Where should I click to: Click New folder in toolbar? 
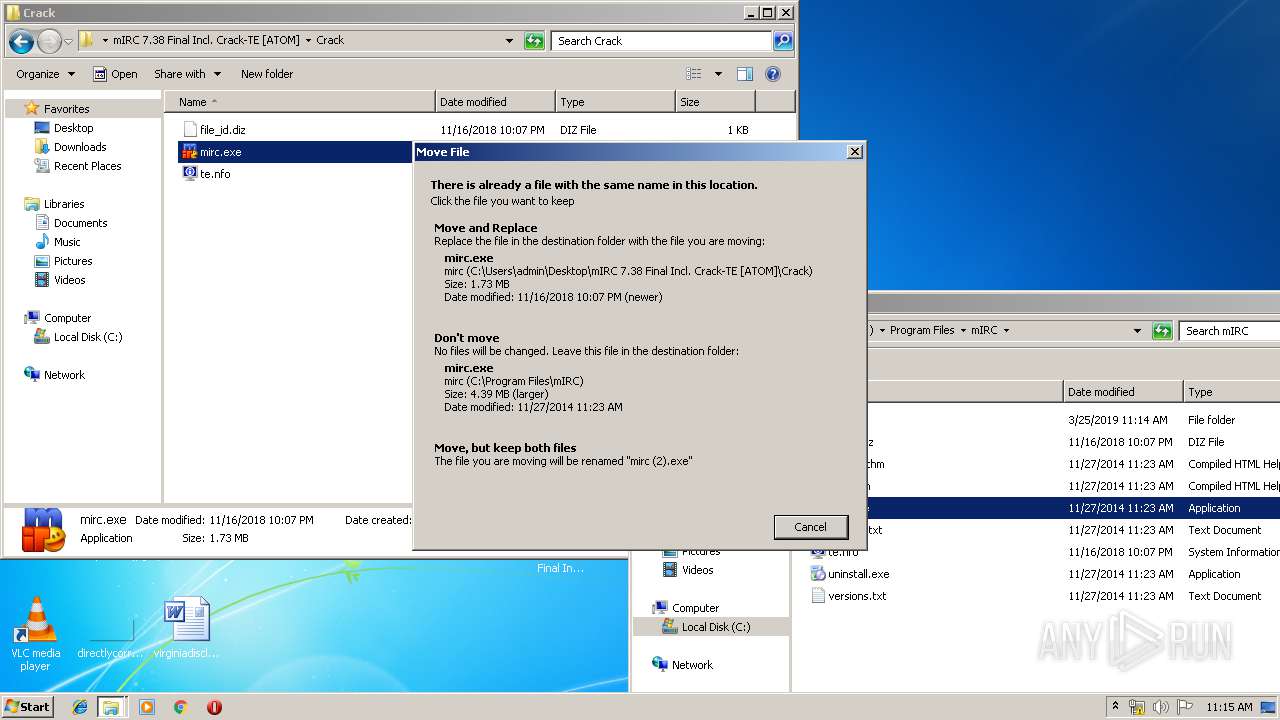click(267, 74)
